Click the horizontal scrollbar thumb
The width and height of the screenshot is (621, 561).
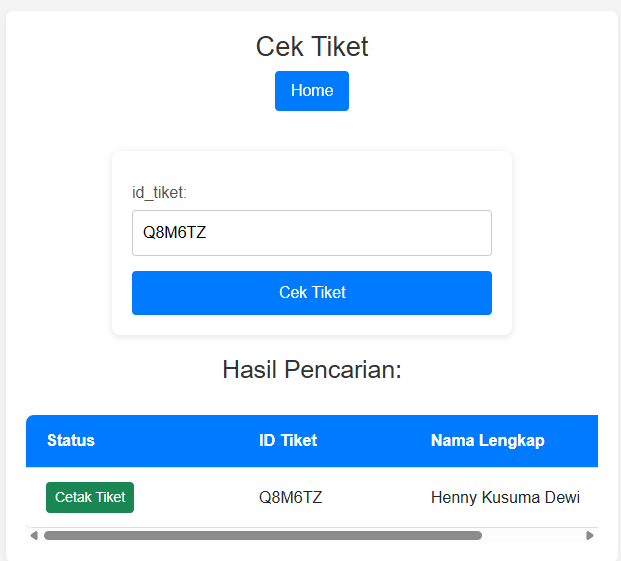[262, 536]
